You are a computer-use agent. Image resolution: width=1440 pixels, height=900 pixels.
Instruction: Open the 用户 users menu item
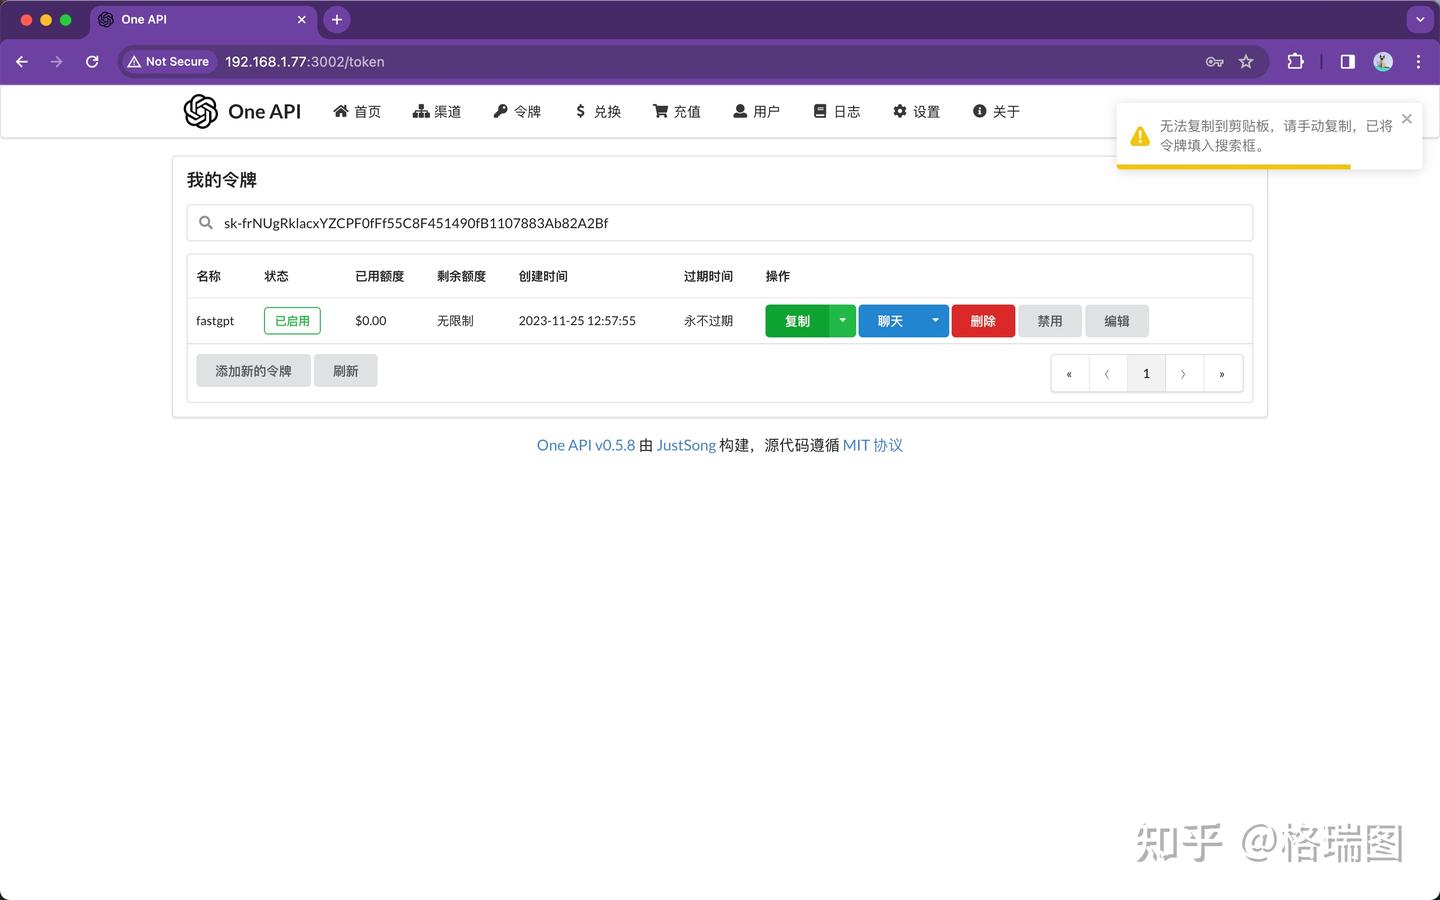756,112
